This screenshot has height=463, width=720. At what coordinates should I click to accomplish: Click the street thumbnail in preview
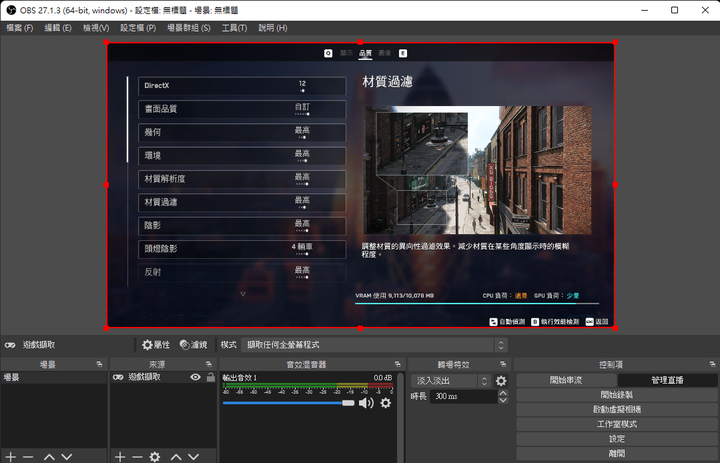tap(478, 170)
